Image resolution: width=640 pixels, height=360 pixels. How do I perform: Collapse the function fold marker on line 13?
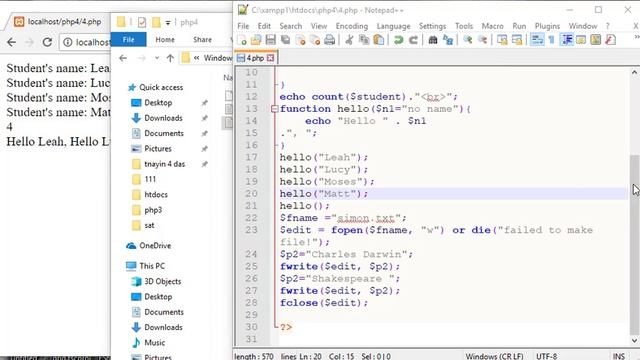274,109
